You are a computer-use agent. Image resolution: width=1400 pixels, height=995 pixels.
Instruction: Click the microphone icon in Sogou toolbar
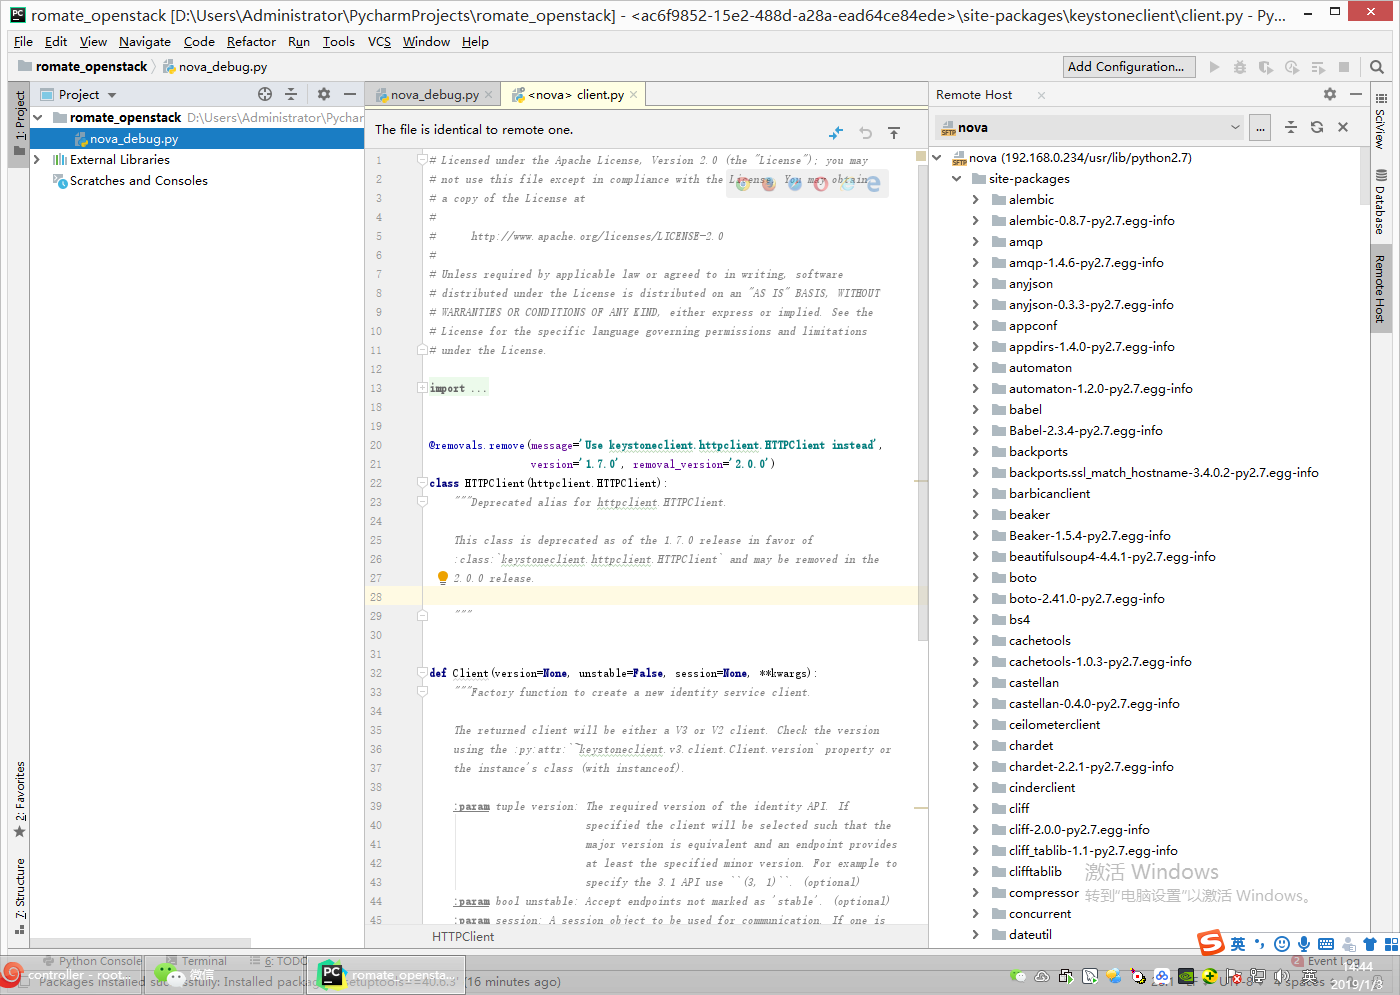click(x=1304, y=944)
